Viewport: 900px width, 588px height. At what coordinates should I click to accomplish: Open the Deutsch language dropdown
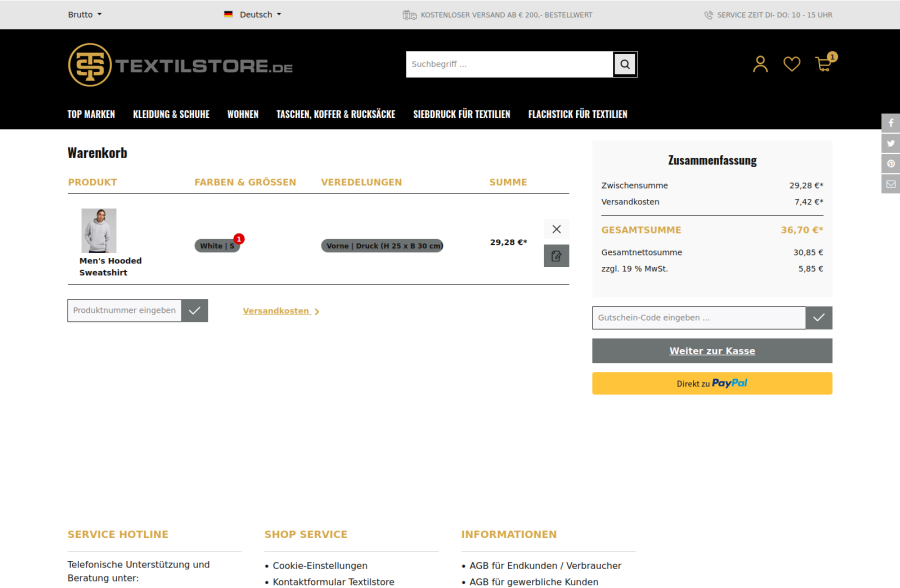253,15
